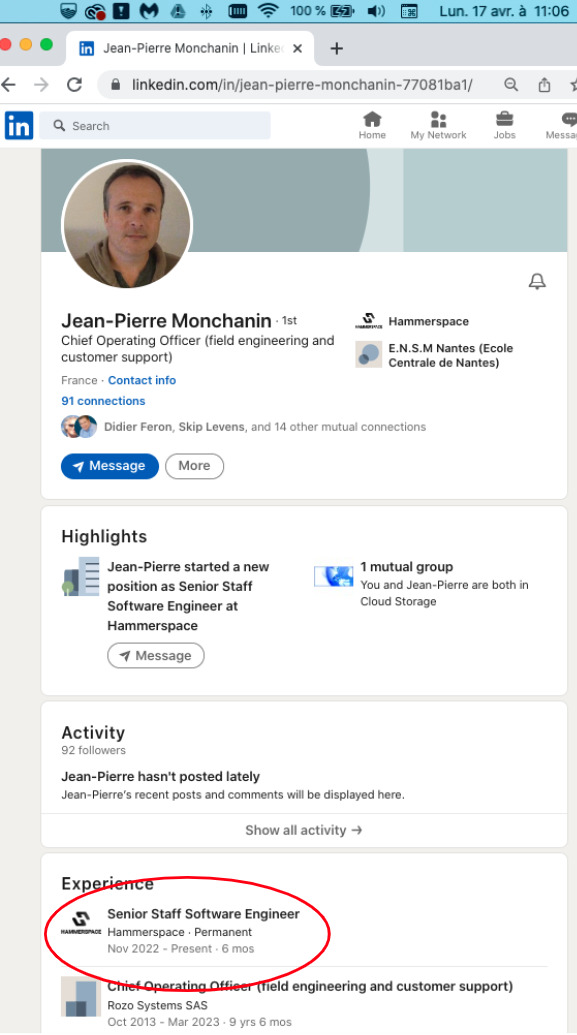Click the blue Message button
The height and width of the screenshot is (1035, 577).
[x=110, y=466]
